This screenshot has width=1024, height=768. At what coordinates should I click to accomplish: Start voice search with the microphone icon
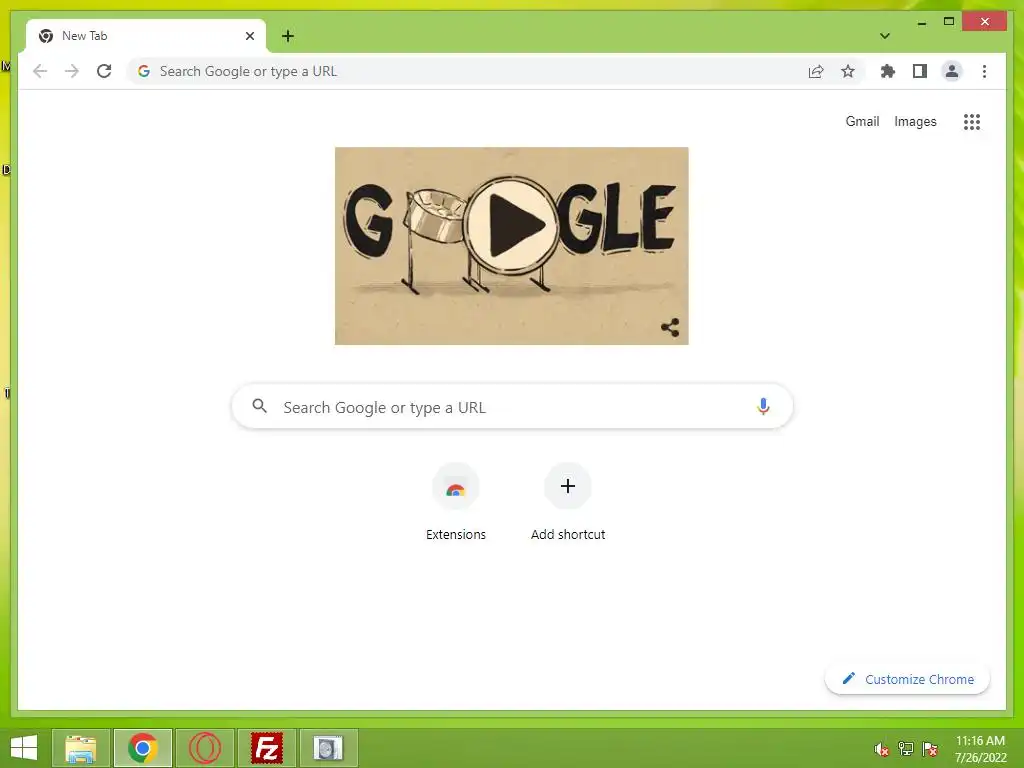(x=763, y=406)
